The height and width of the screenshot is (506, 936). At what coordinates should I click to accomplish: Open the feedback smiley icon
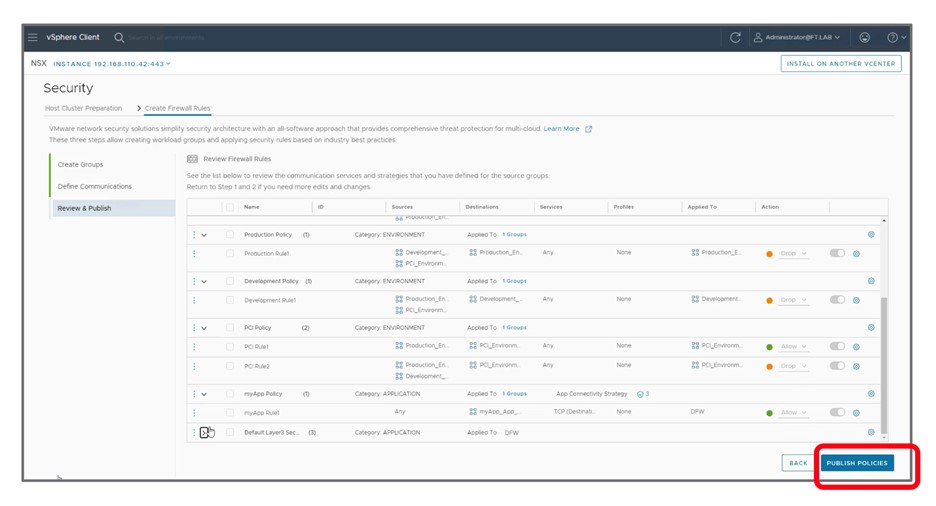pos(864,37)
